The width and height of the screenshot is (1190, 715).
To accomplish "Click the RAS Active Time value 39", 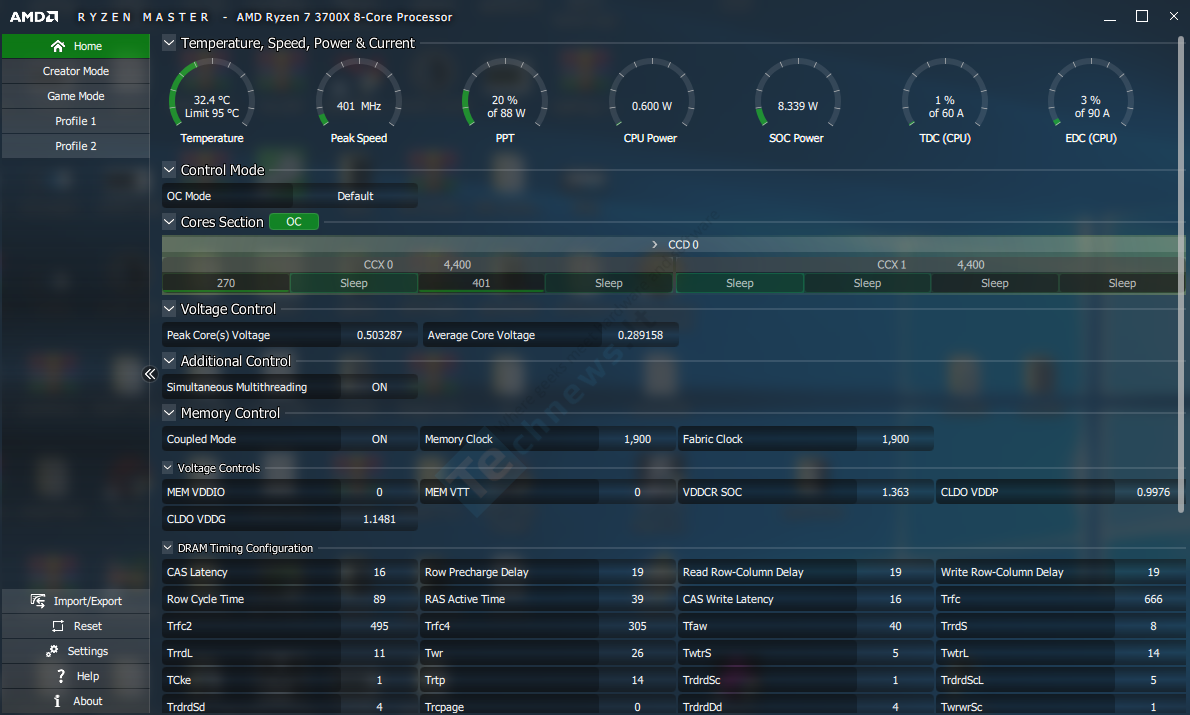I will pyautogui.click(x=638, y=600).
